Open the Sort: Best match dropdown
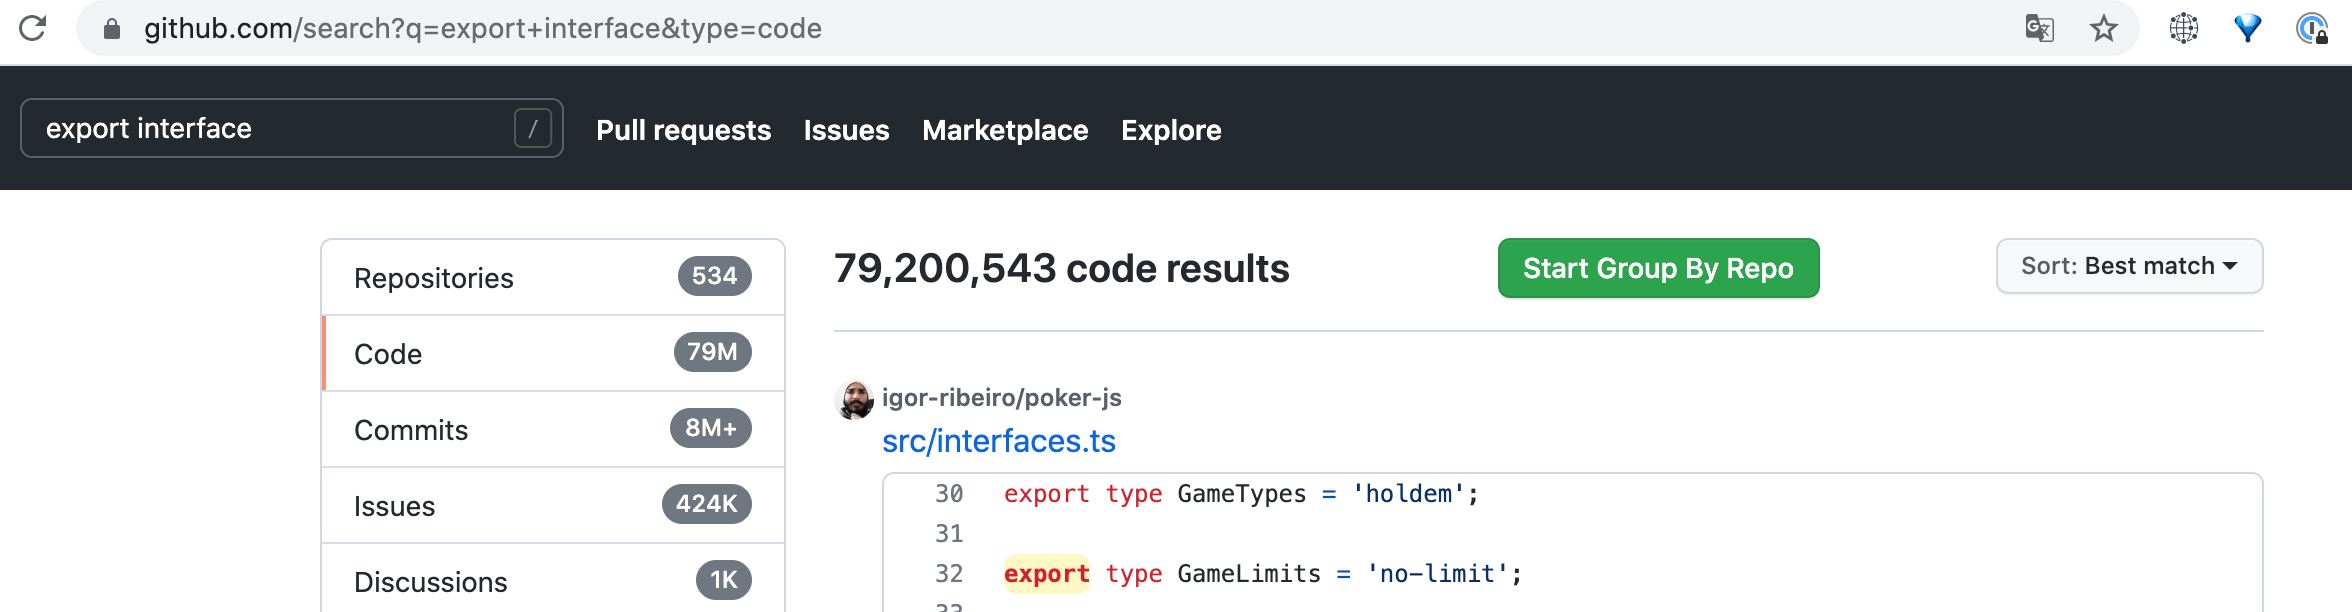The image size is (2352, 612). 2129,266
